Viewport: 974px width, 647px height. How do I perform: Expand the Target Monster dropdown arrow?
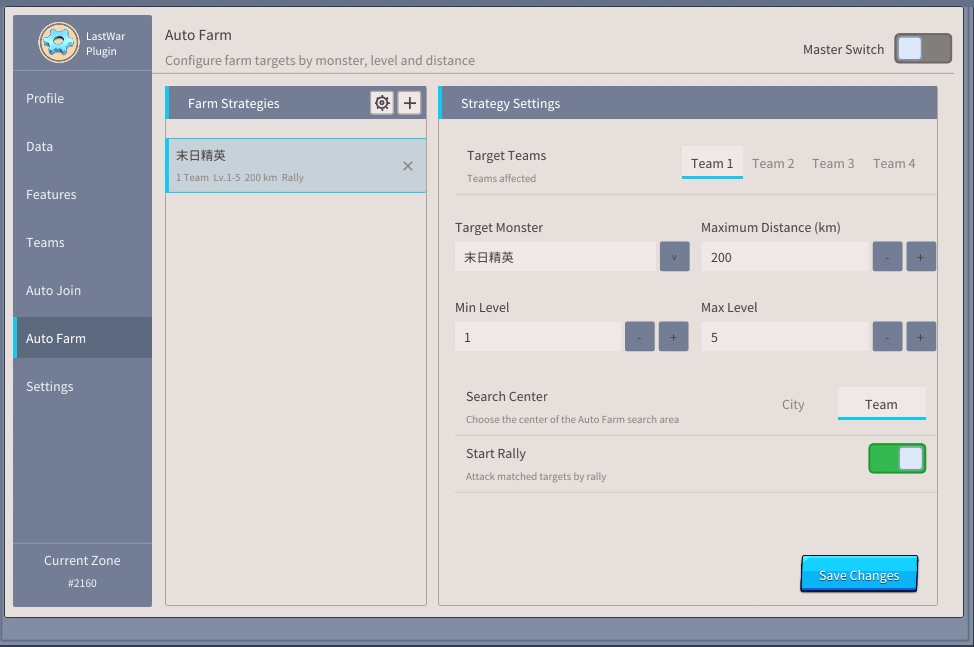pyautogui.click(x=674, y=257)
